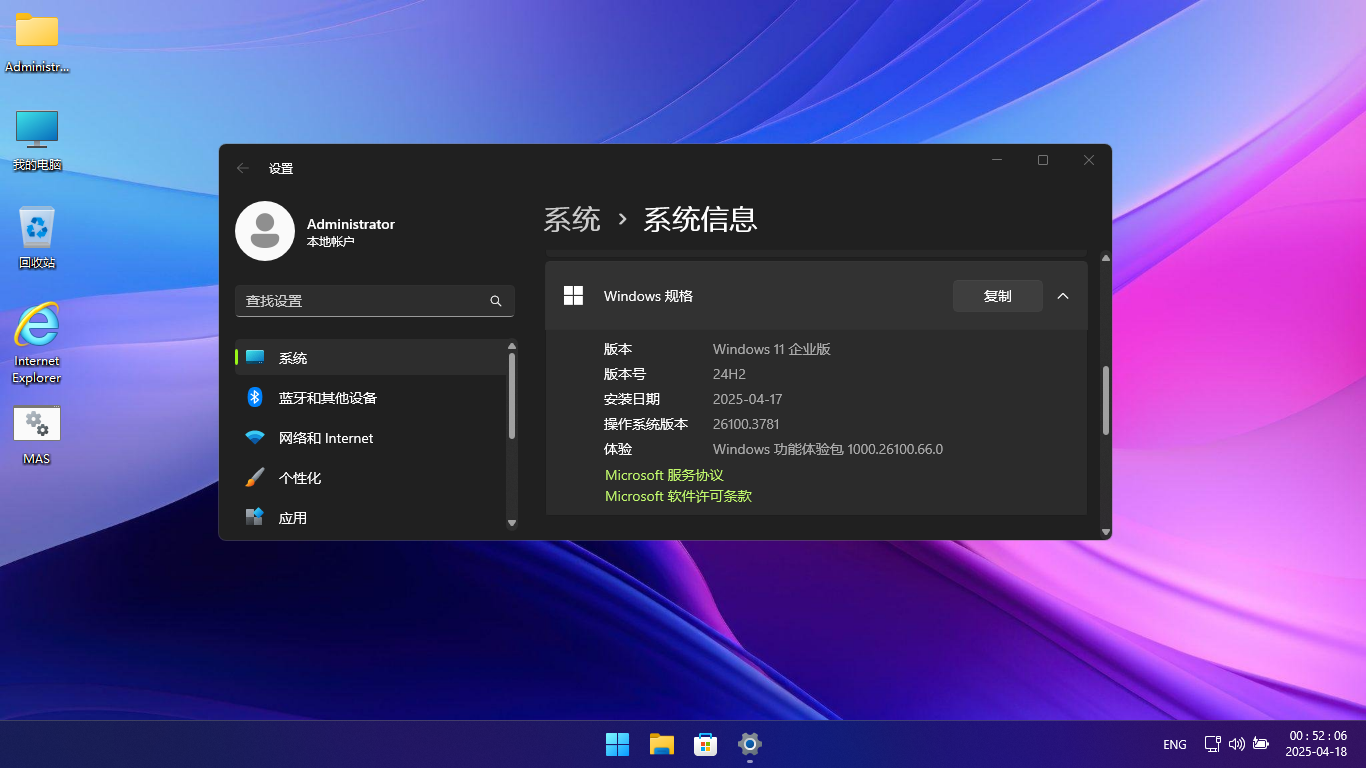Open the Start menu on taskbar

pyautogui.click(x=617, y=744)
